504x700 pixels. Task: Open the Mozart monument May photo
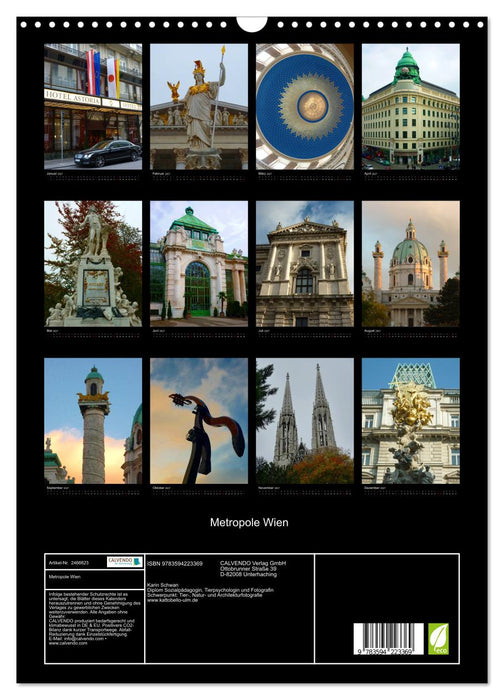click(93, 264)
